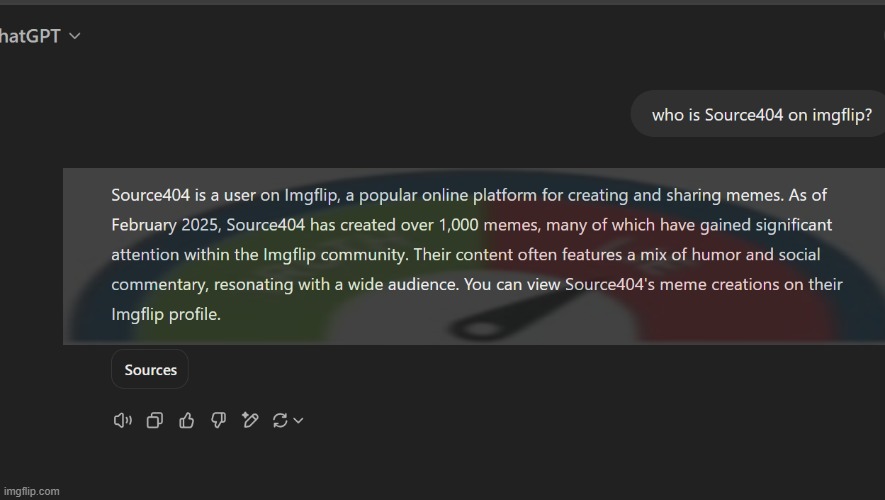Play response with Read aloud icon
The image size is (885, 500).
point(122,420)
